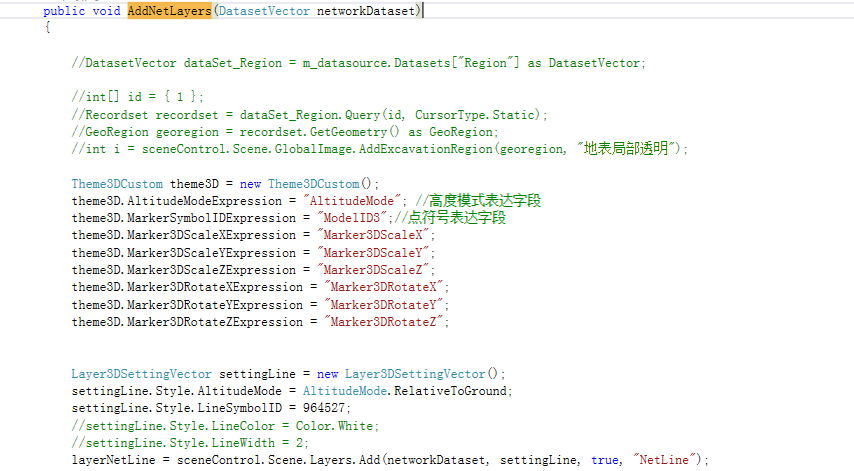The height and width of the screenshot is (471, 854).
Task: Click the "Marker3DRotateZ" string literal
Action: [x=383, y=322]
